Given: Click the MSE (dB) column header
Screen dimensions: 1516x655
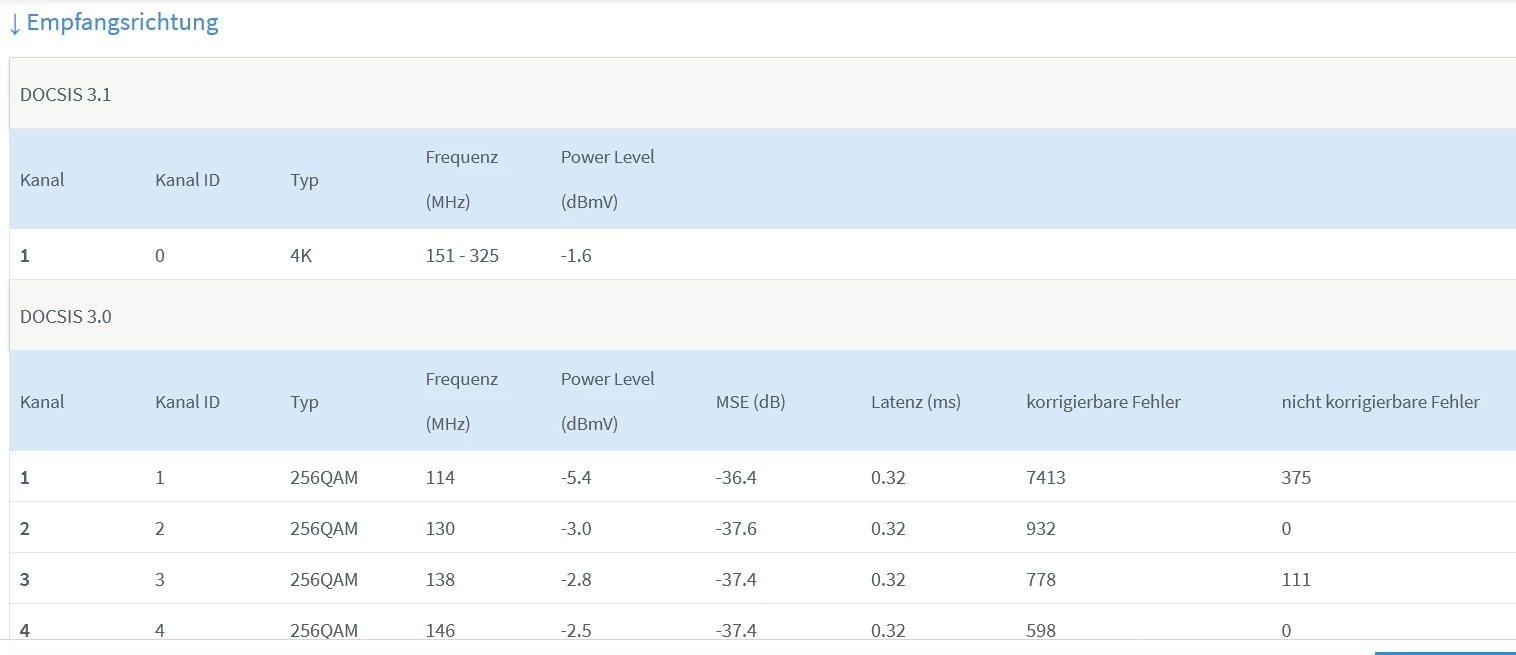Looking at the screenshot, I should [750, 402].
